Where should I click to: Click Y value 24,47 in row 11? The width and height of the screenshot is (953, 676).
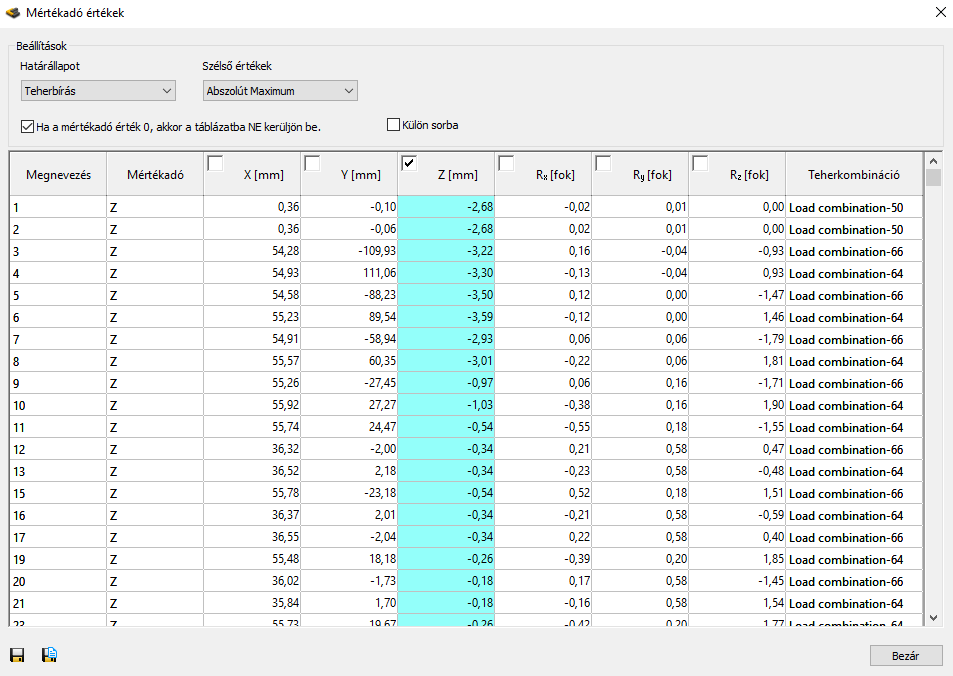[349, 427]
